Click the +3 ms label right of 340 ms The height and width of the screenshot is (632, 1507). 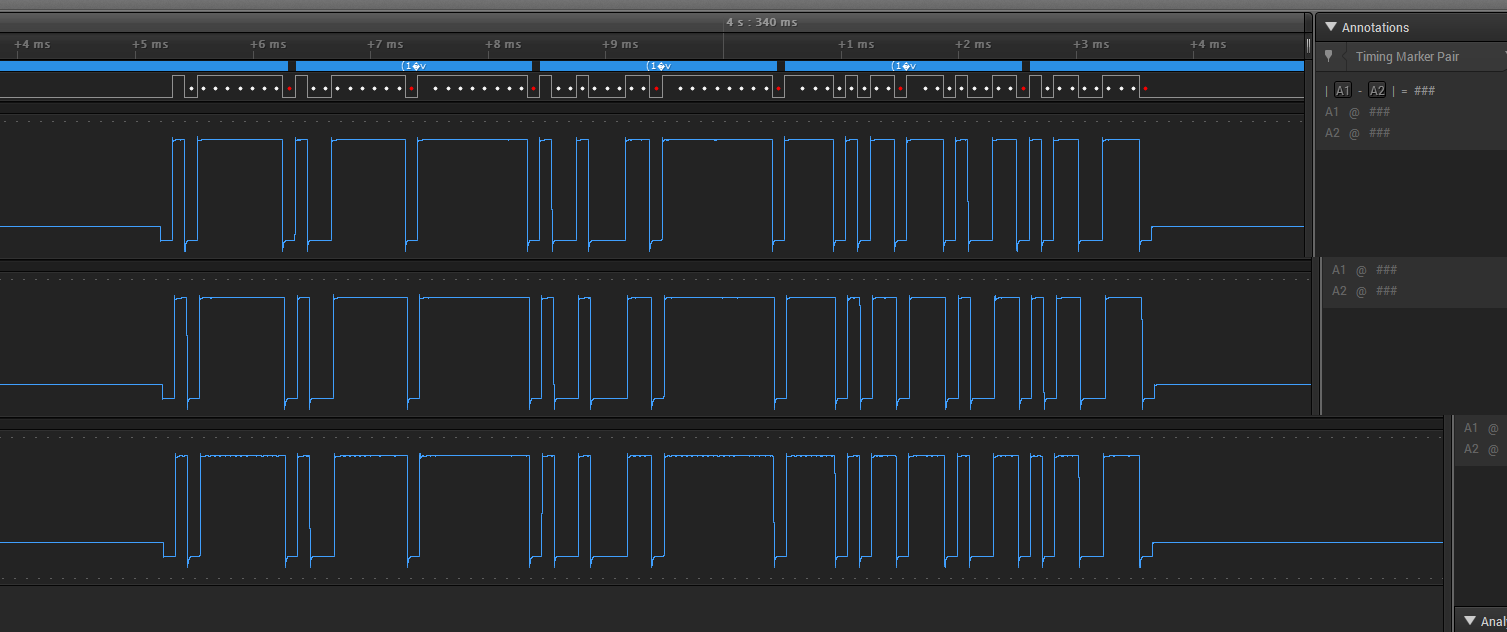click(x=1090, y=44)
